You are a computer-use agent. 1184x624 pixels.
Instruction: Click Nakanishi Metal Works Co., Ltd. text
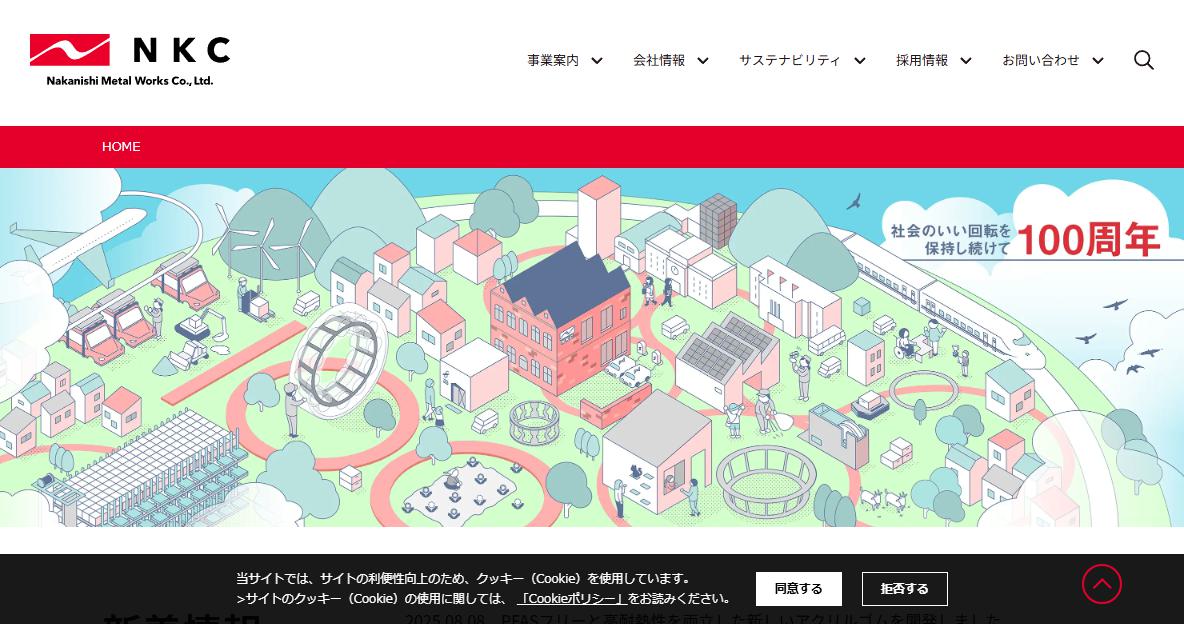(x=130, y=81)
